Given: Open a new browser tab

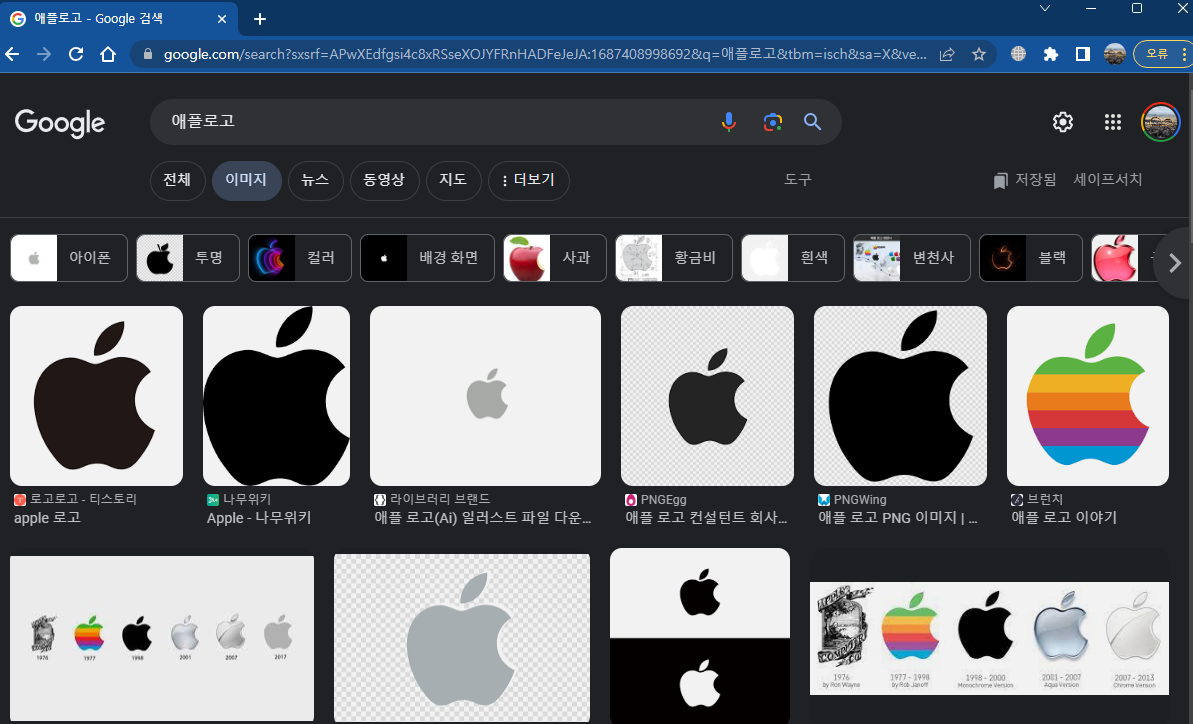Looking at the screenshot, I should (x=259, y=19).
